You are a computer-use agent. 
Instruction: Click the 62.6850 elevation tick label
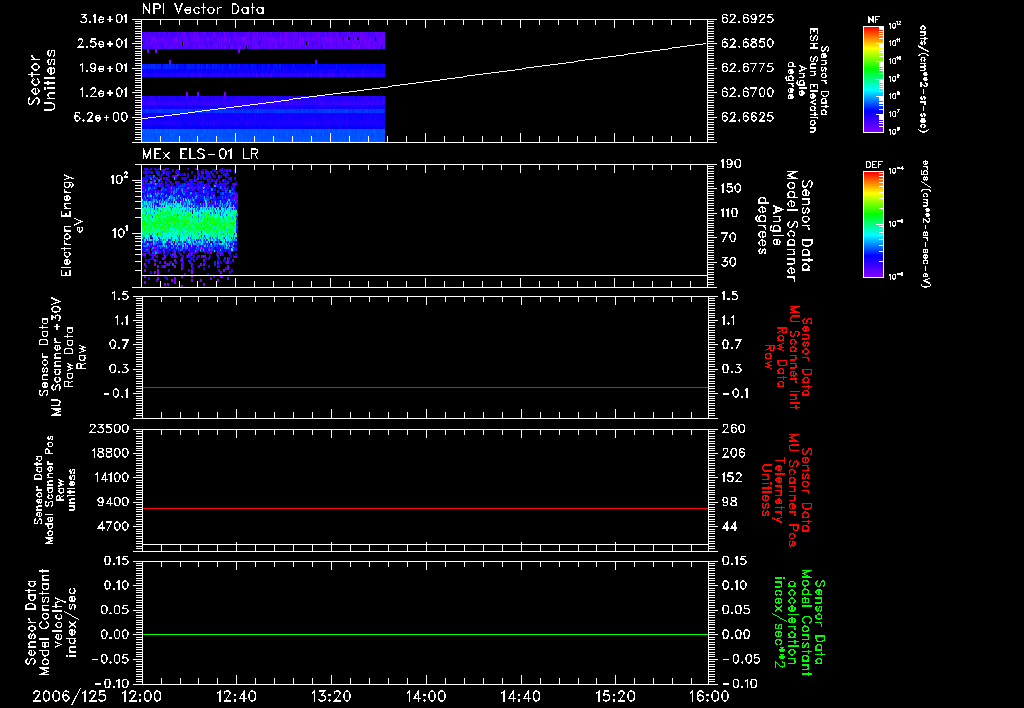tap(748, 43)
